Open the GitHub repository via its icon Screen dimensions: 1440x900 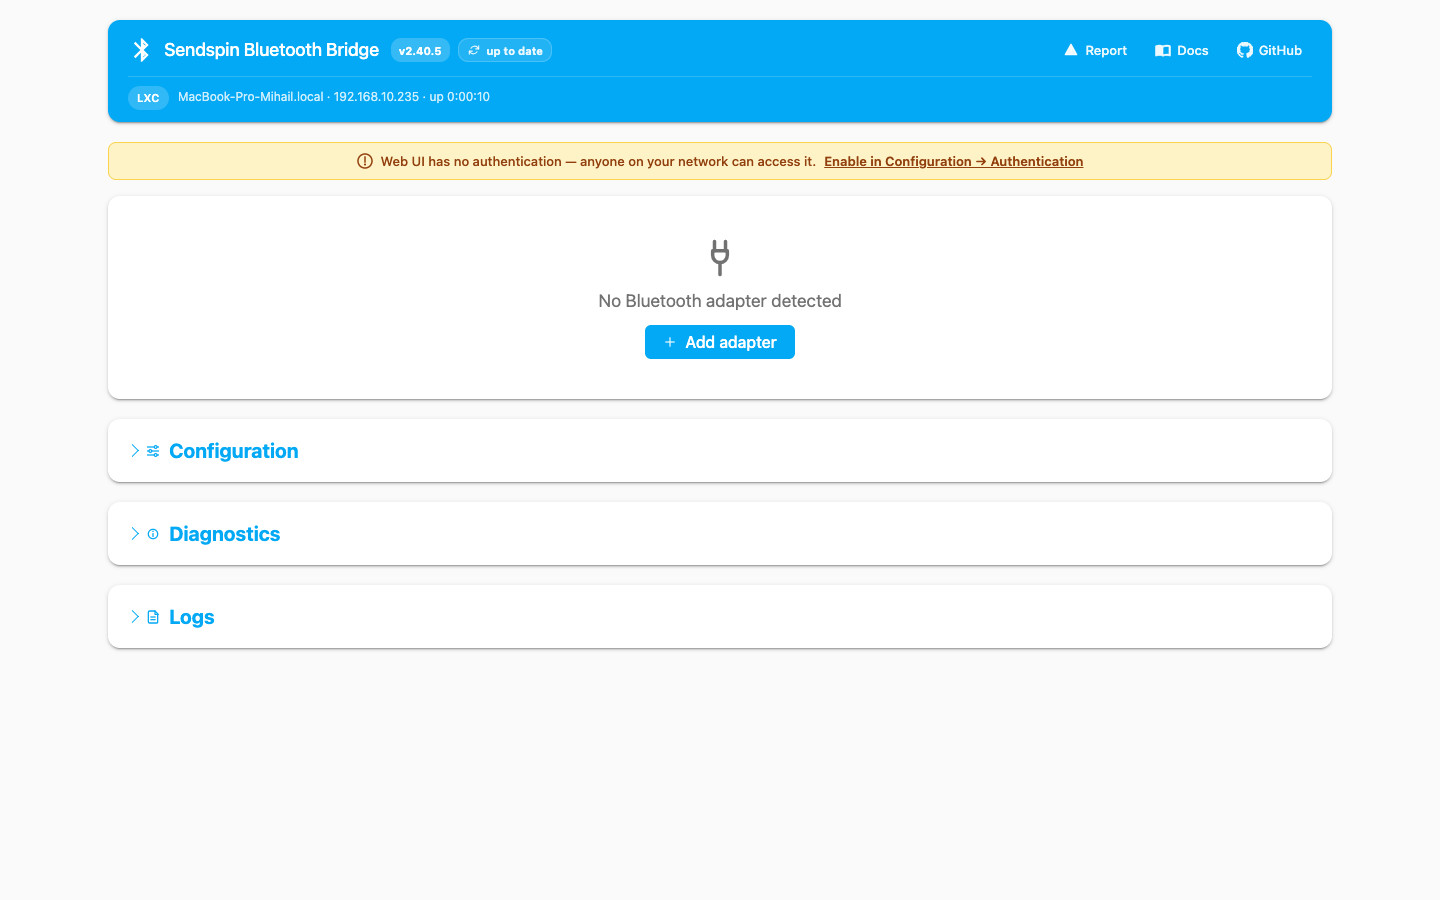[1243, 50]
